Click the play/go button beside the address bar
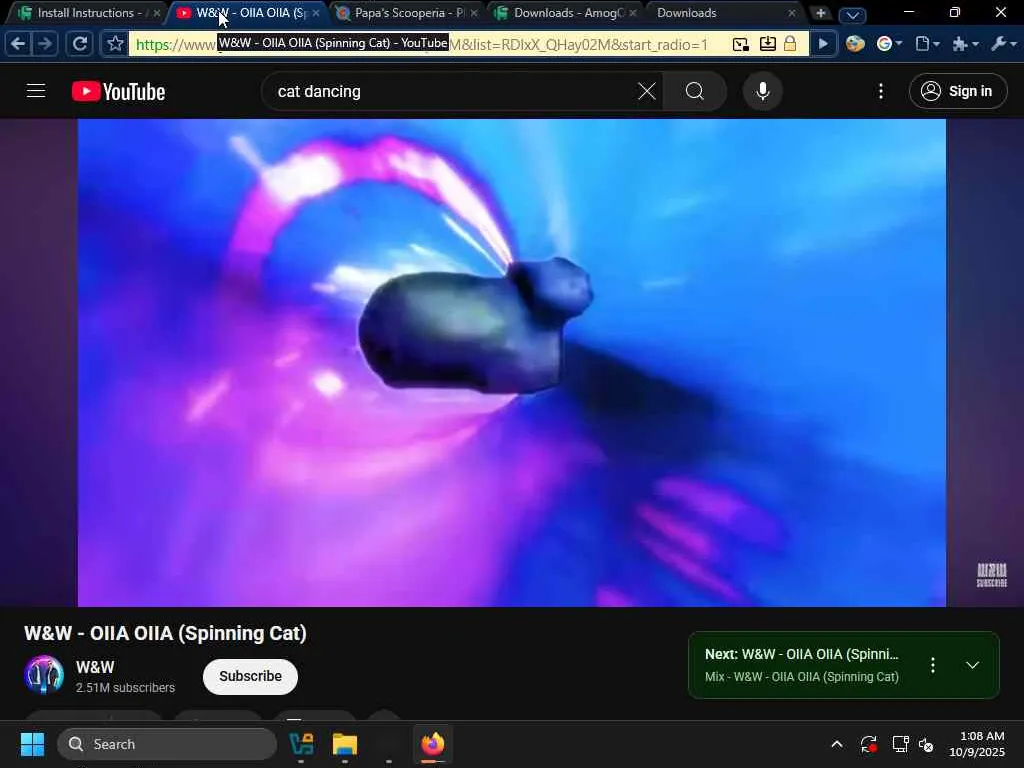 pos(823,44)
